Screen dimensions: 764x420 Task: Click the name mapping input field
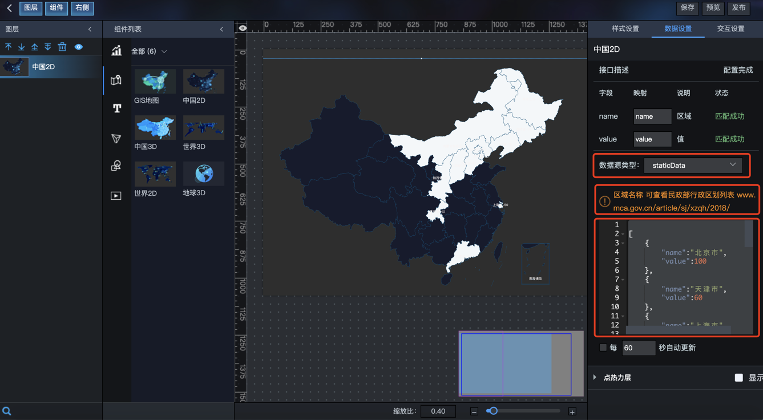(652, 116)
